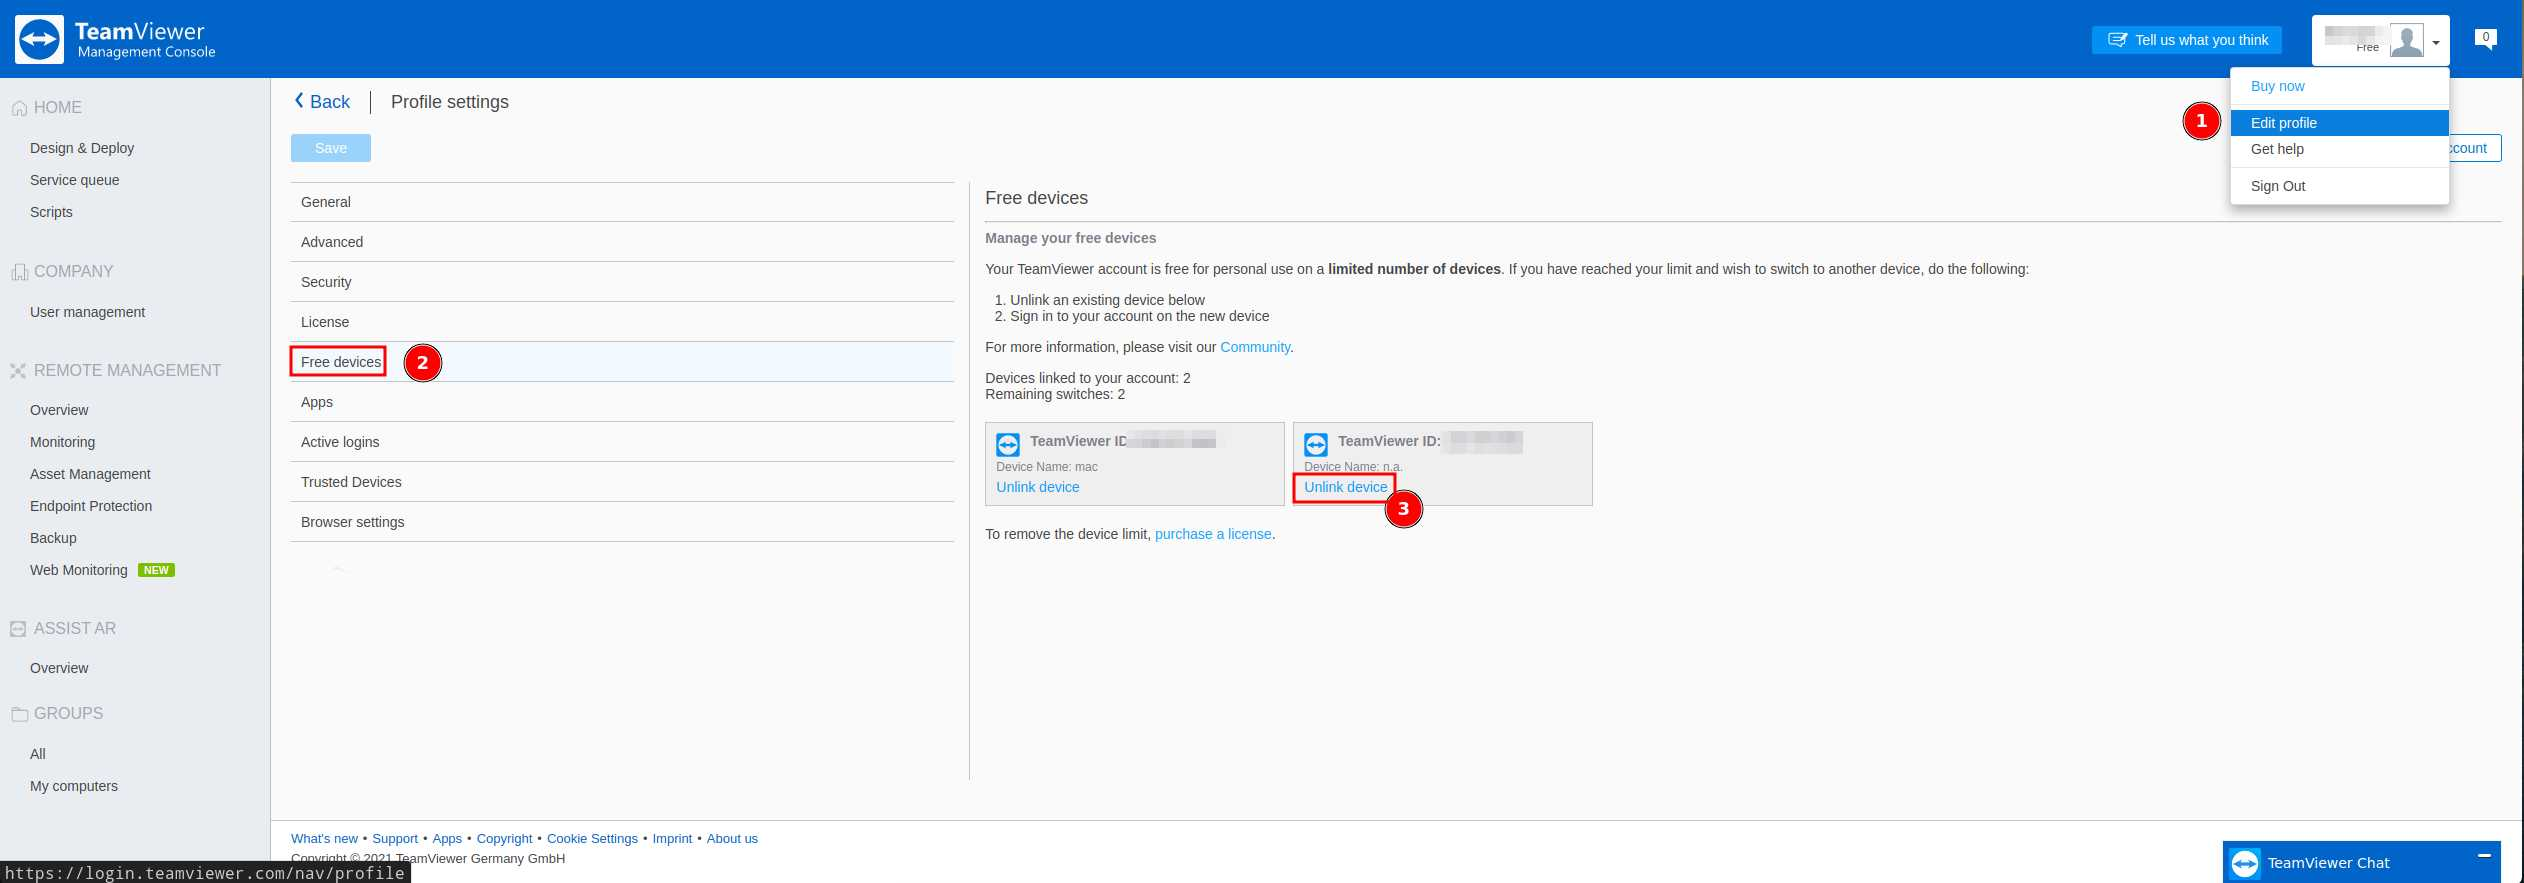The height and width of the screenshot is (883, 2524).
Task: Click the disabled Save button
Action: (331, 148)
